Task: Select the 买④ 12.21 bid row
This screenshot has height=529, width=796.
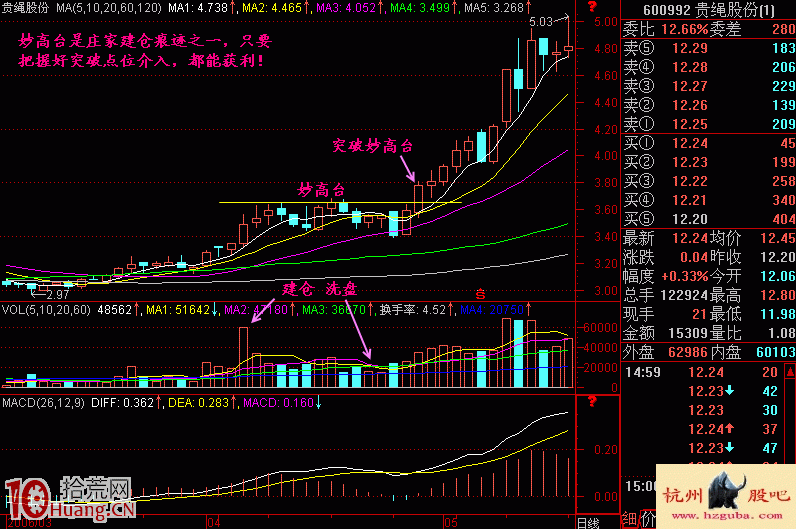Action: [x=709, y=200]
